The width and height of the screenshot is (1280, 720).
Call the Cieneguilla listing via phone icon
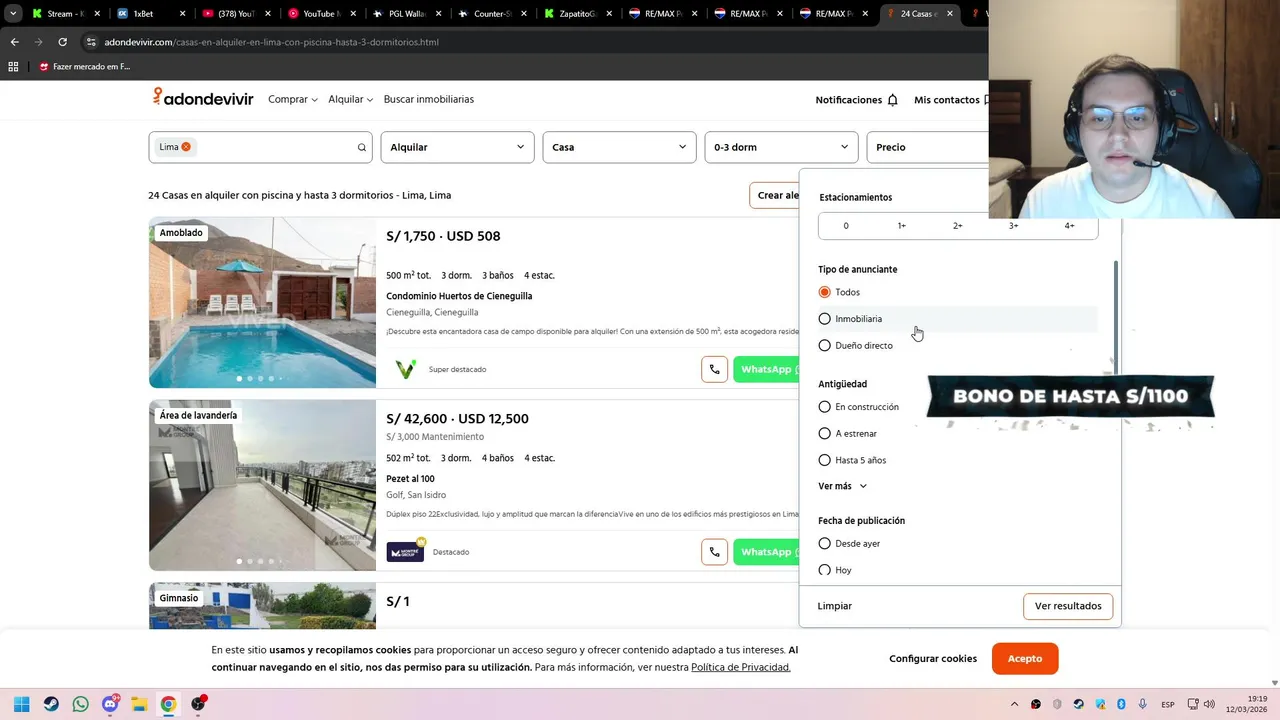pyautogui.click(x=714, y=369)
